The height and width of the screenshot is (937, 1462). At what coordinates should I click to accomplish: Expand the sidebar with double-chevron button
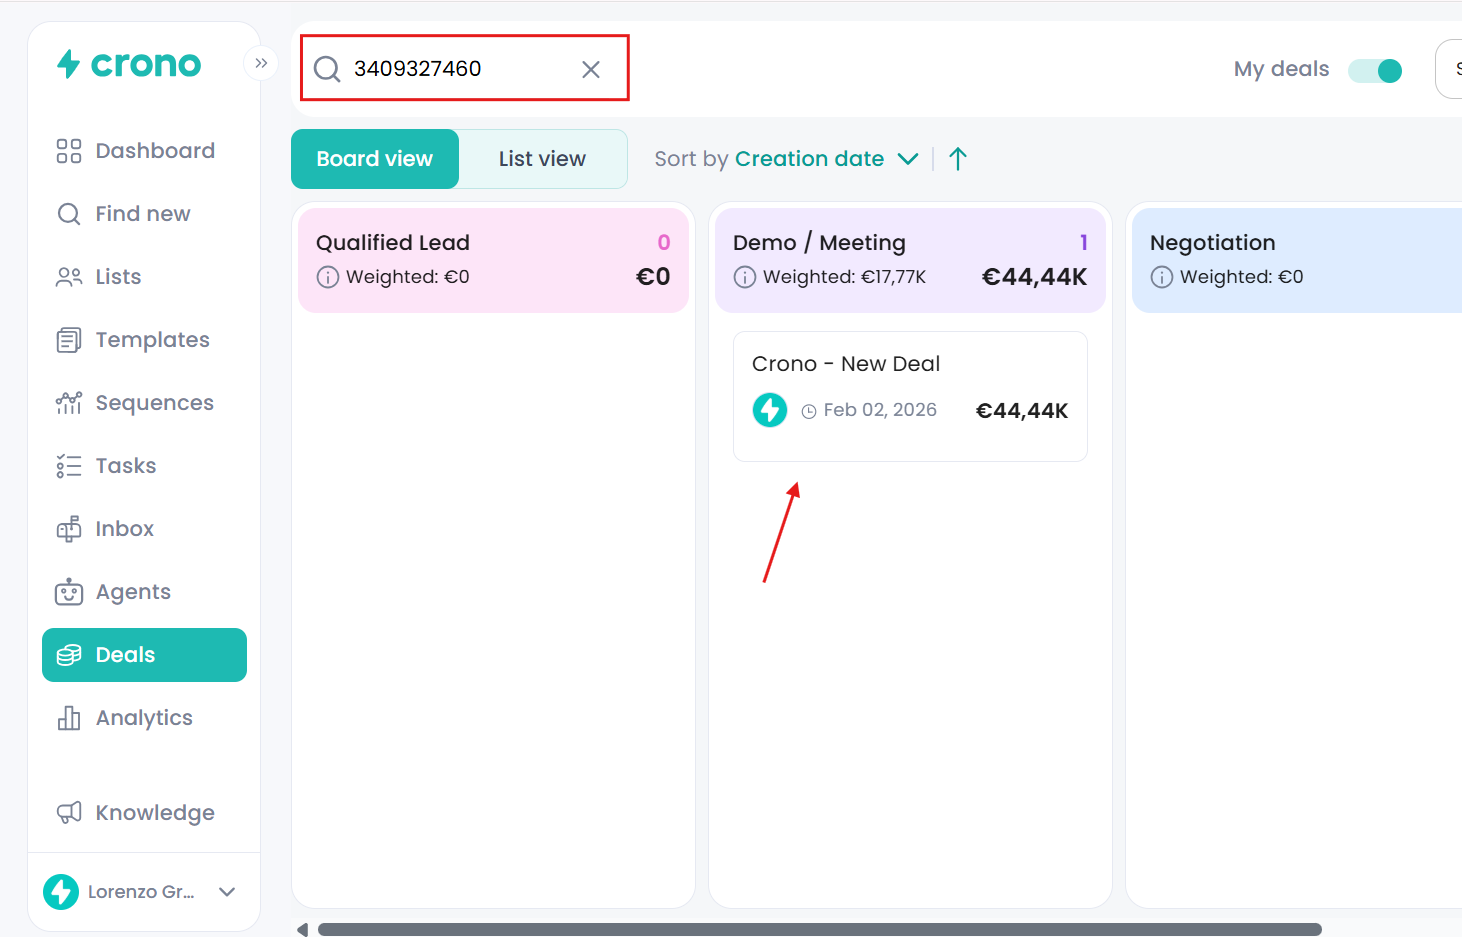point(261,63)
